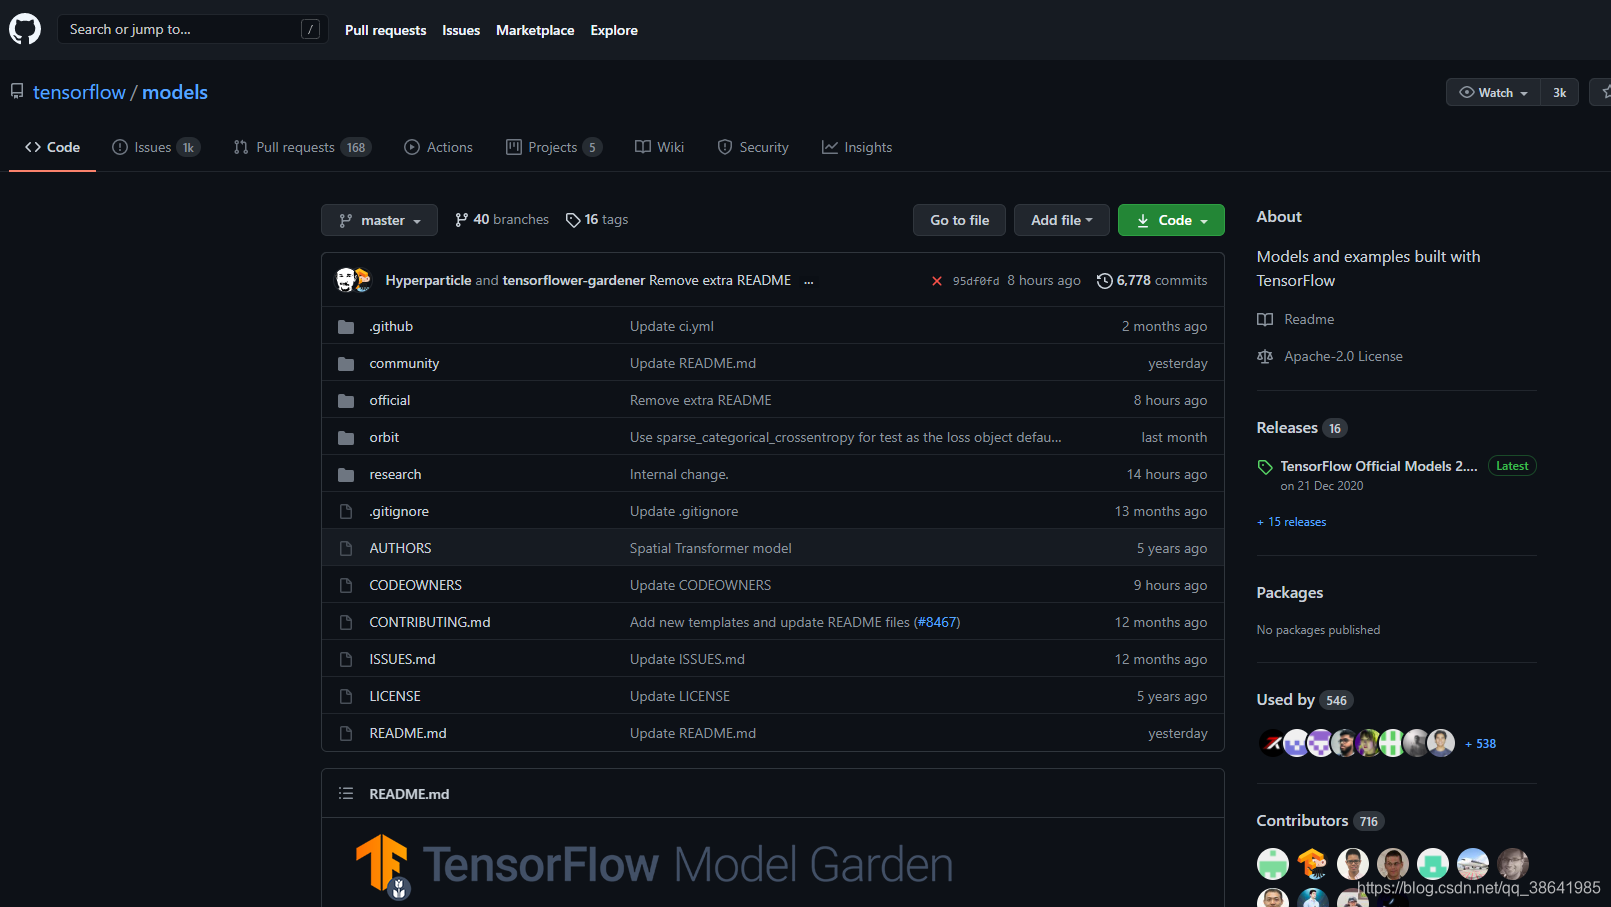This screenshot has height=907, width=1611.
Task: Open commit history clock icon
Action: click(x=1105, y=281)
